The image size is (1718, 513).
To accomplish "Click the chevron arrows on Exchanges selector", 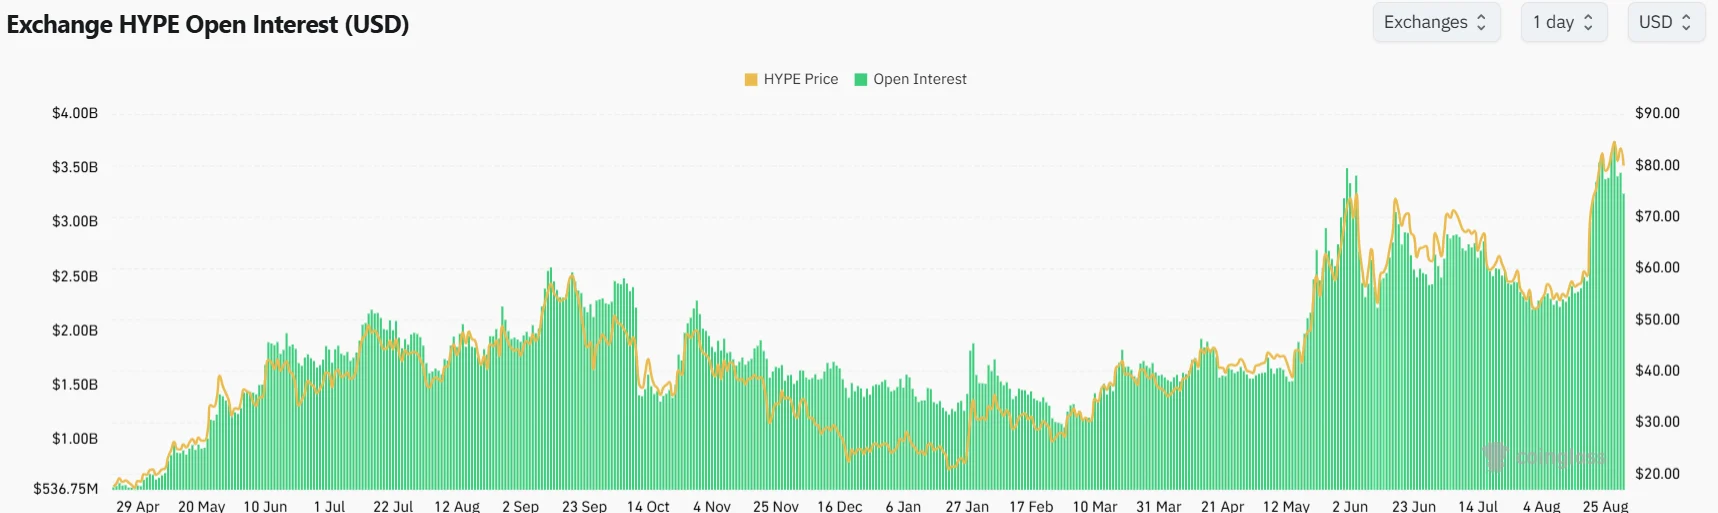I will (1482, 22).
